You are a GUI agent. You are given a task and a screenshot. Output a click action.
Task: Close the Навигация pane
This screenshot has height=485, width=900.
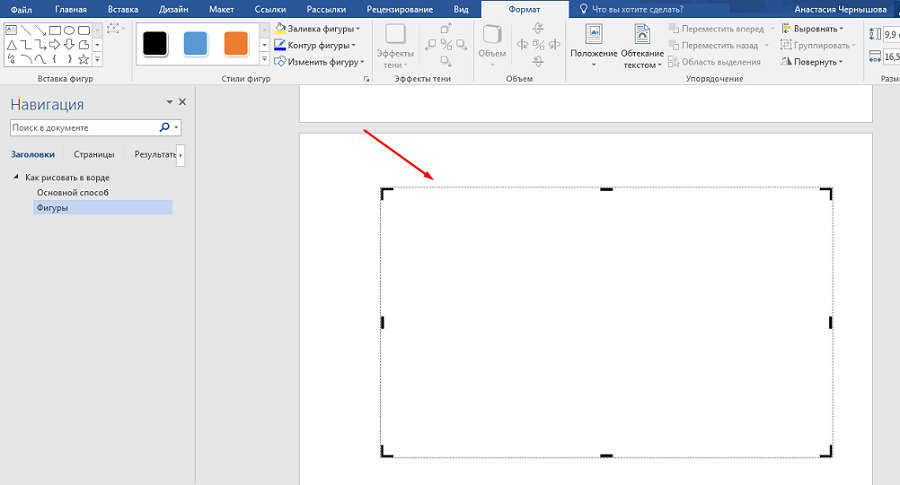182,102
